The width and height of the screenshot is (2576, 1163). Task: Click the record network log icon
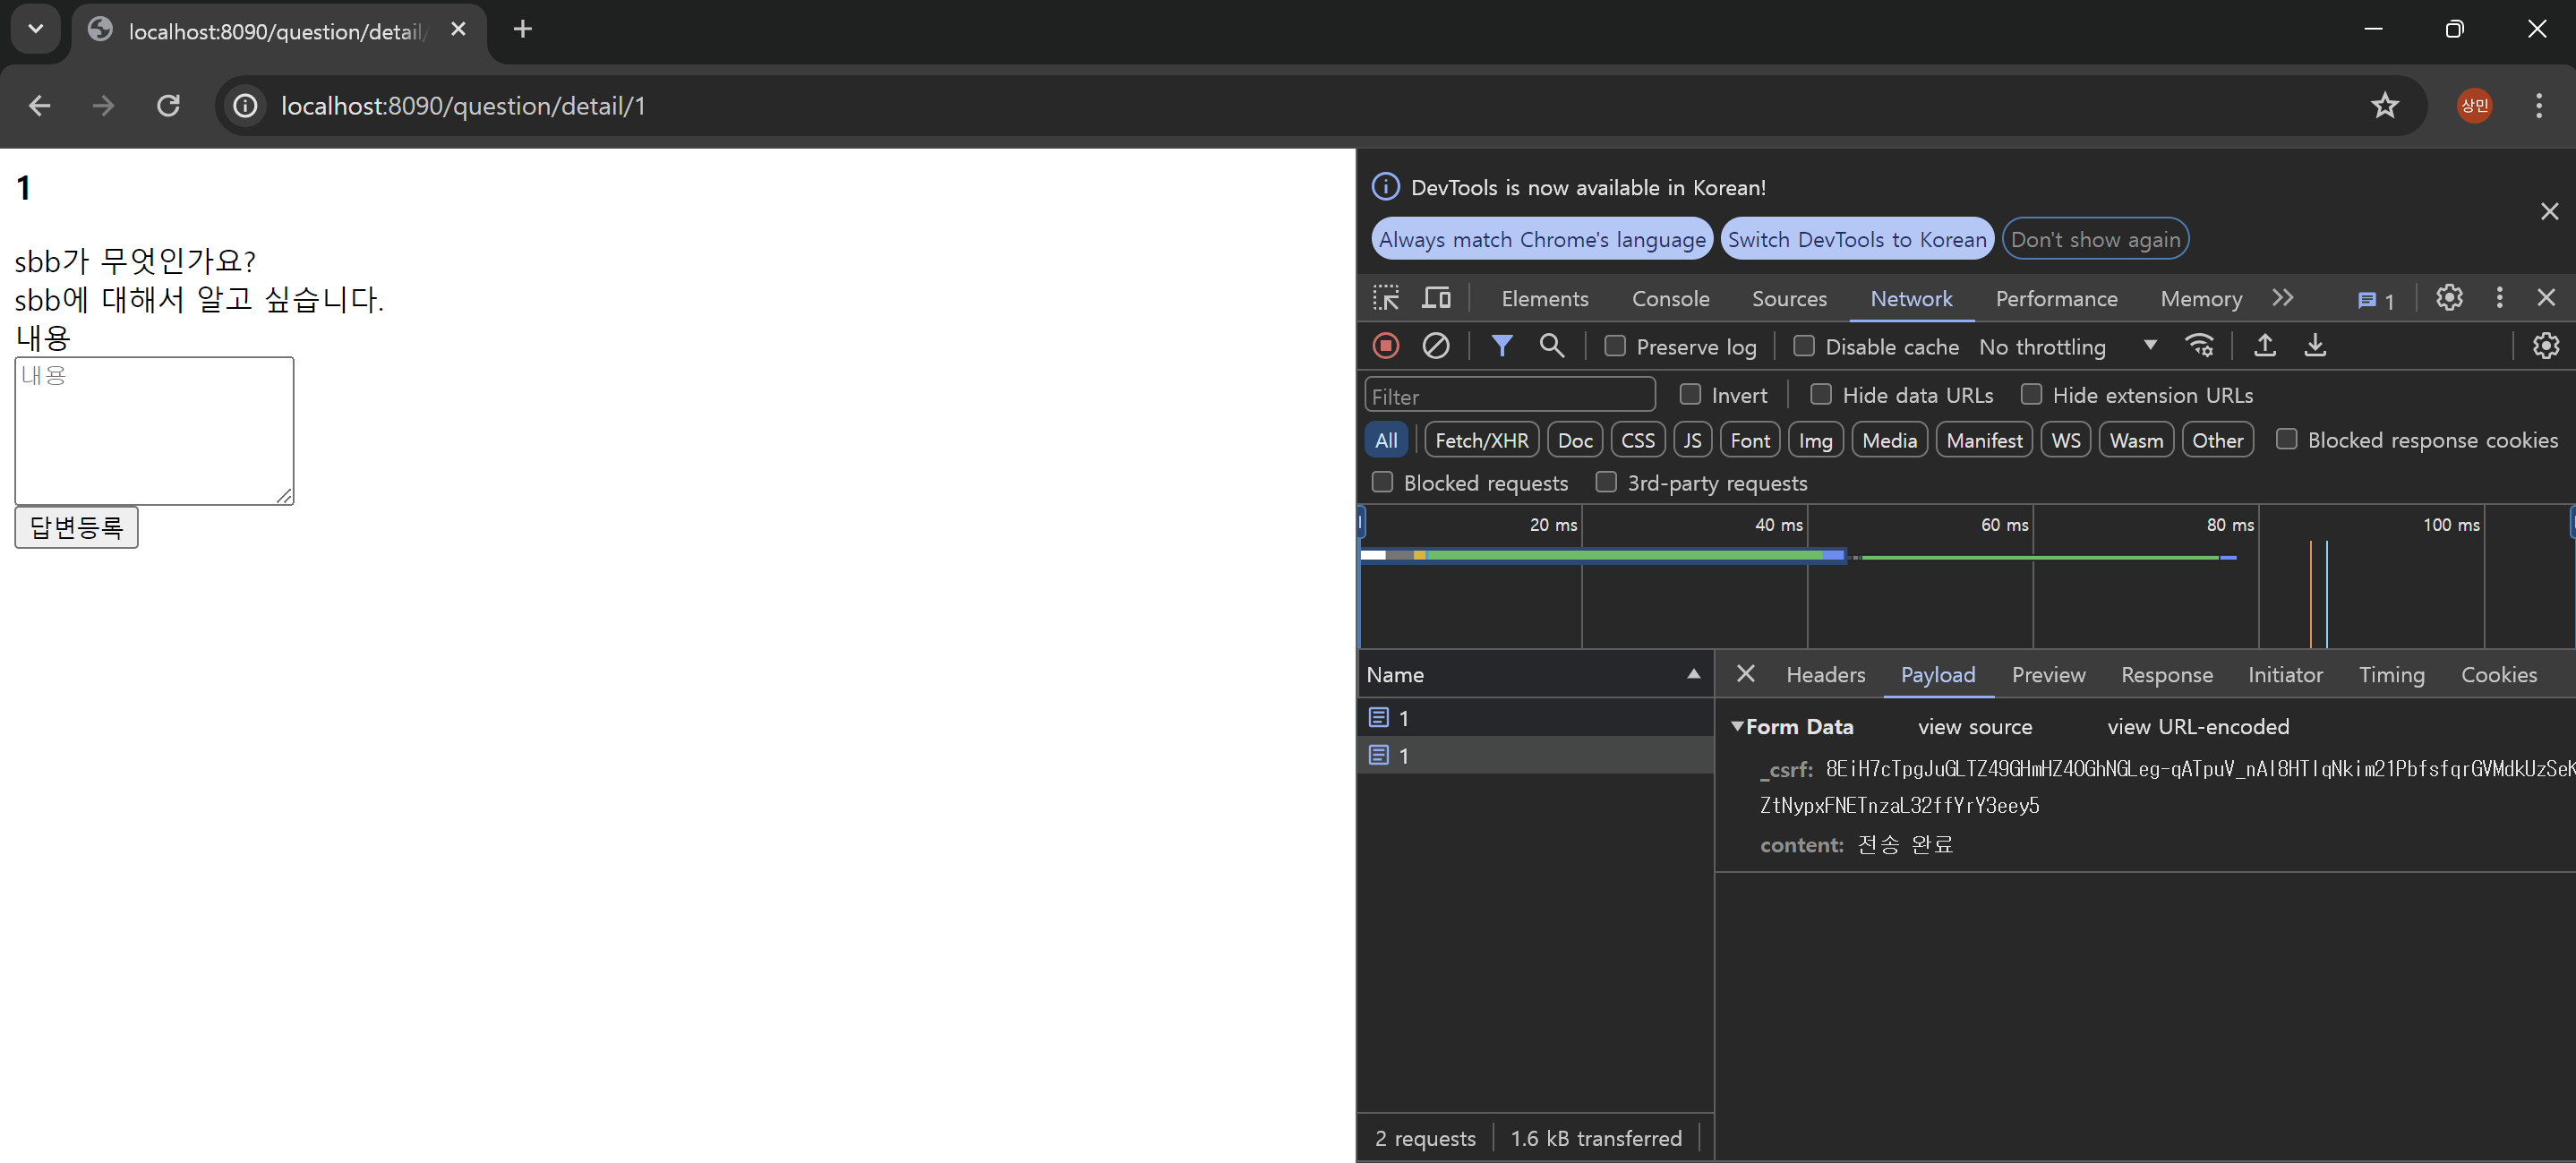pos(1385,346)
